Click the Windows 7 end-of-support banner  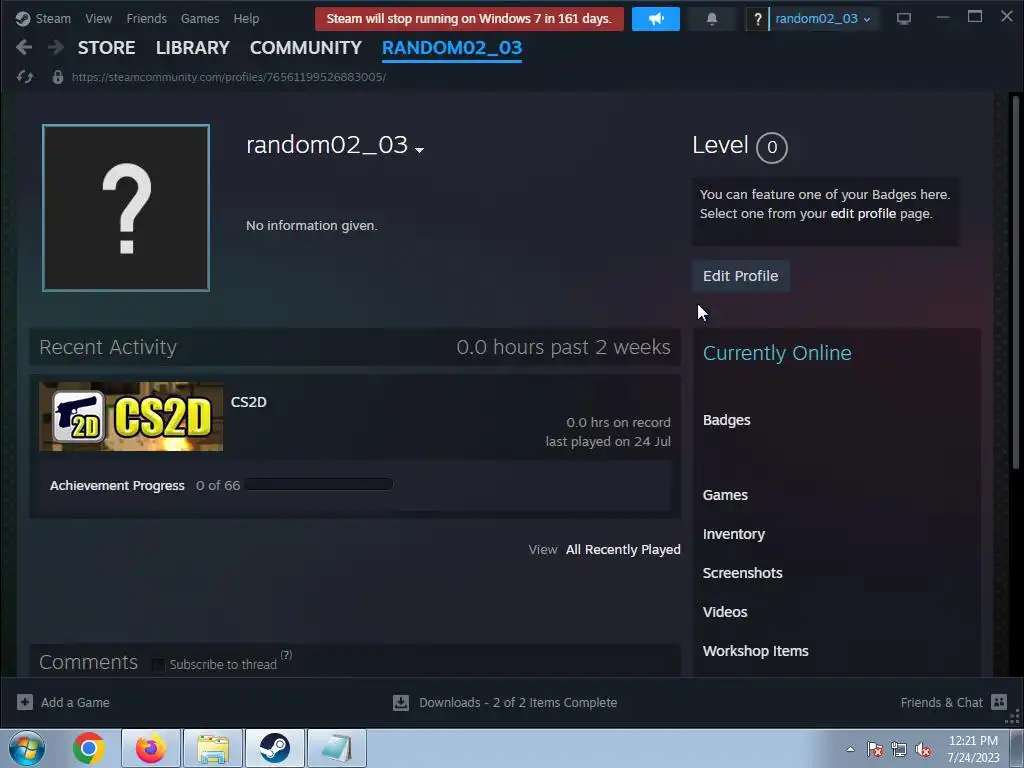(469, 19)
